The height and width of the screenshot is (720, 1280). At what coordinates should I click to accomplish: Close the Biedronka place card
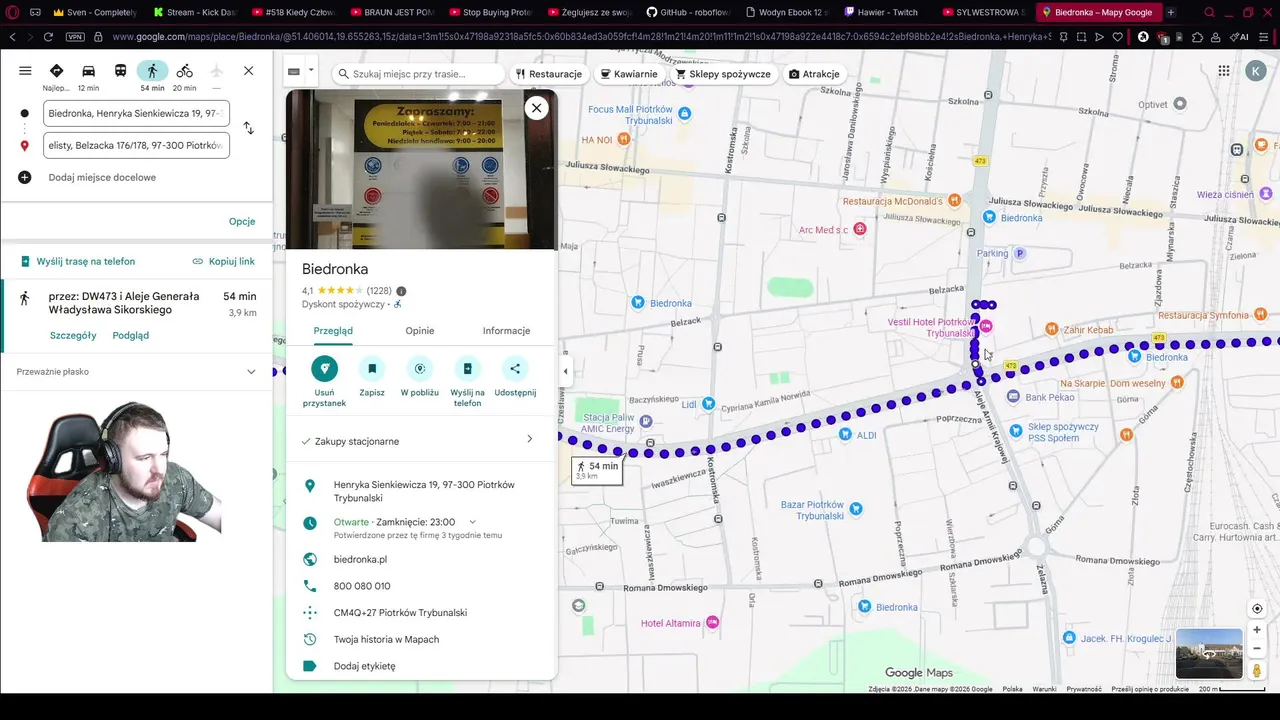pos(537,108)
